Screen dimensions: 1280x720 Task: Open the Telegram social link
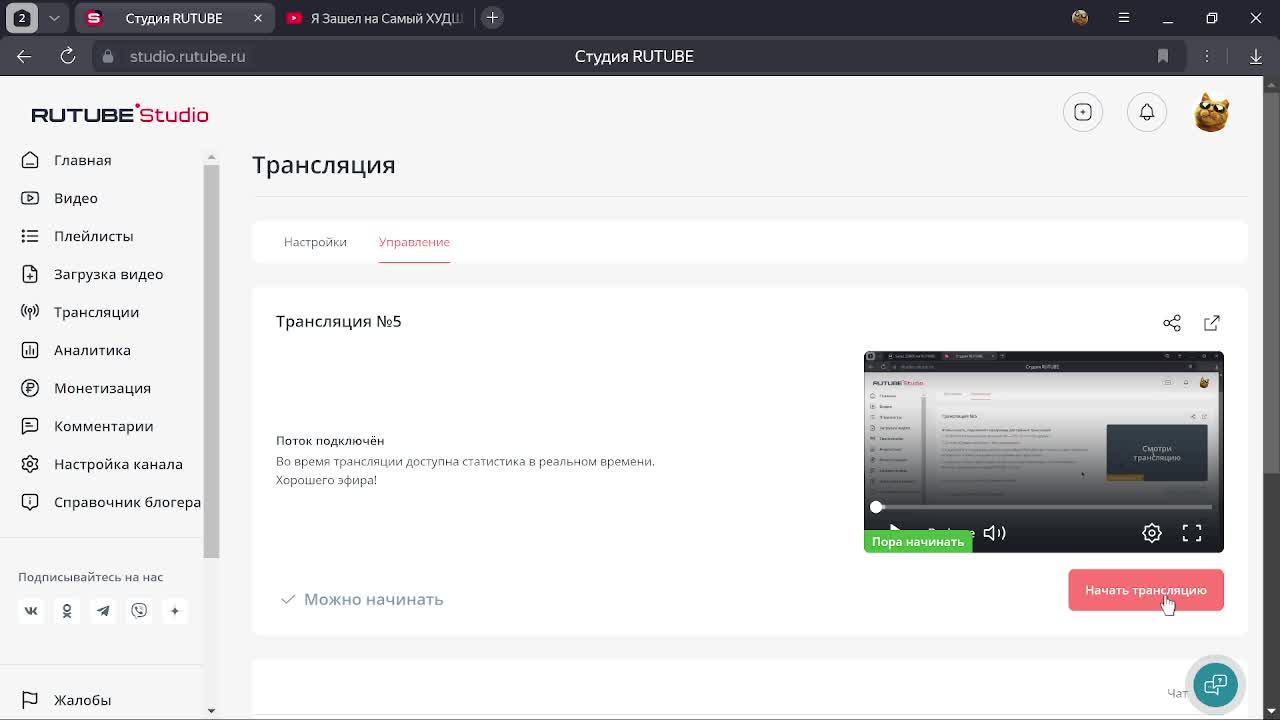103,611
